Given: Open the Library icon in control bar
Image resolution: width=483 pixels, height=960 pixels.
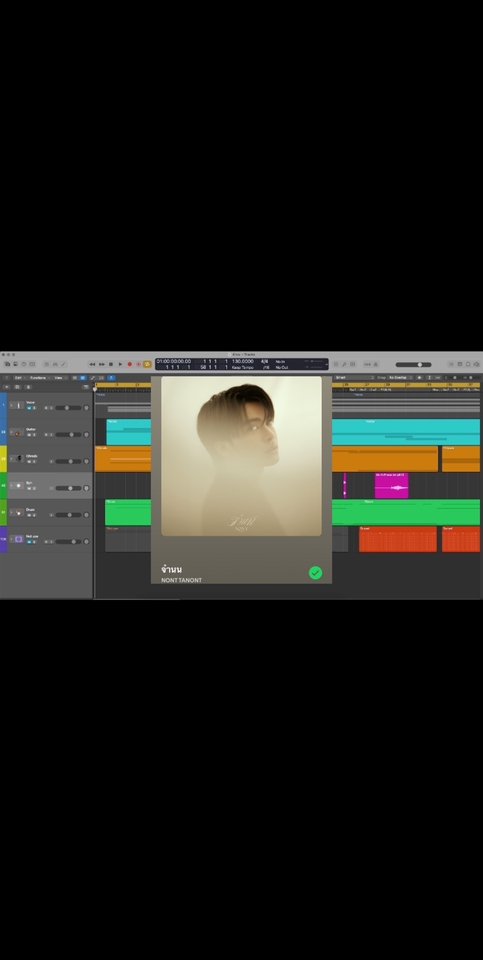Looking at the screenshot, I should (7, 364).
